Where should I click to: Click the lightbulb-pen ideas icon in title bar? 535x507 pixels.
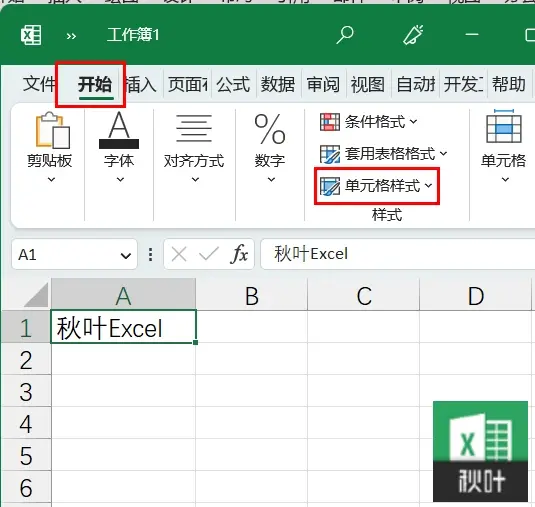pyautogui.click(x=413, y=35)
